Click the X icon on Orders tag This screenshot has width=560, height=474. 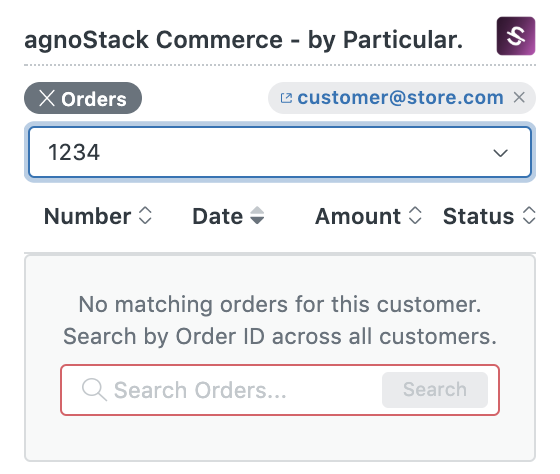click(47, 98)
